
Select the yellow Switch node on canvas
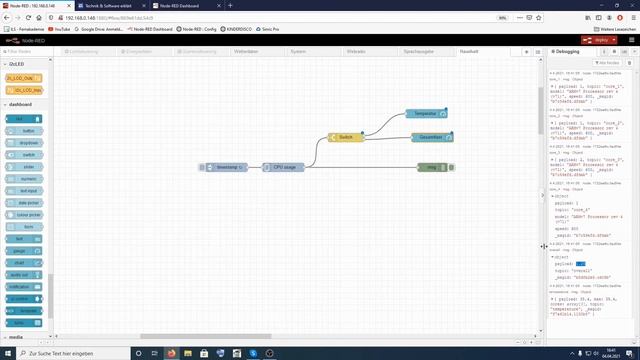click(x=346, y=137)
